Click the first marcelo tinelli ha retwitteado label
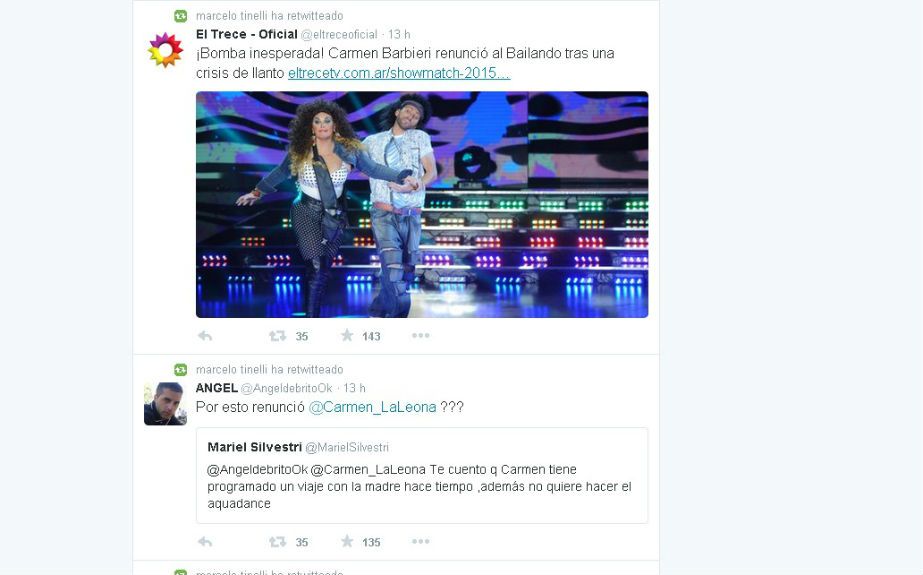The image size is (923, 575). [x=270, y=16]
